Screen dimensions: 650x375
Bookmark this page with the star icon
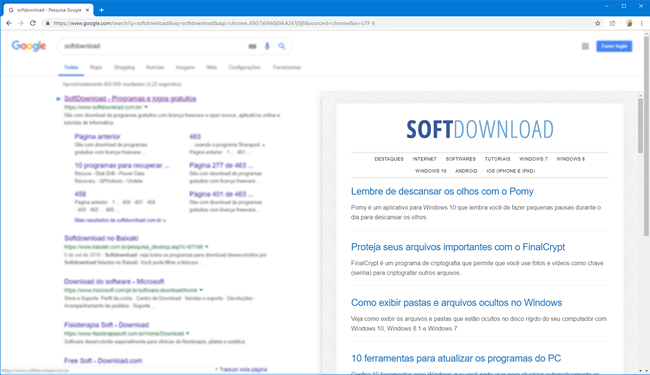tap(597, 23)
